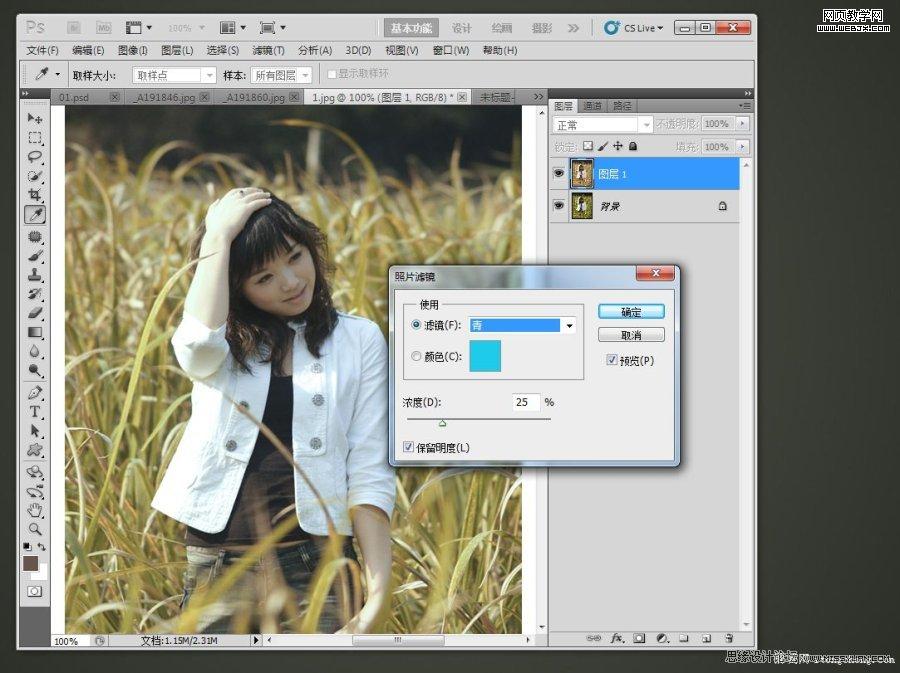Image resolution: width=900 pixels, height=673 pixels.
Task: Delete layer trash icon
Action: click(729, 638)
